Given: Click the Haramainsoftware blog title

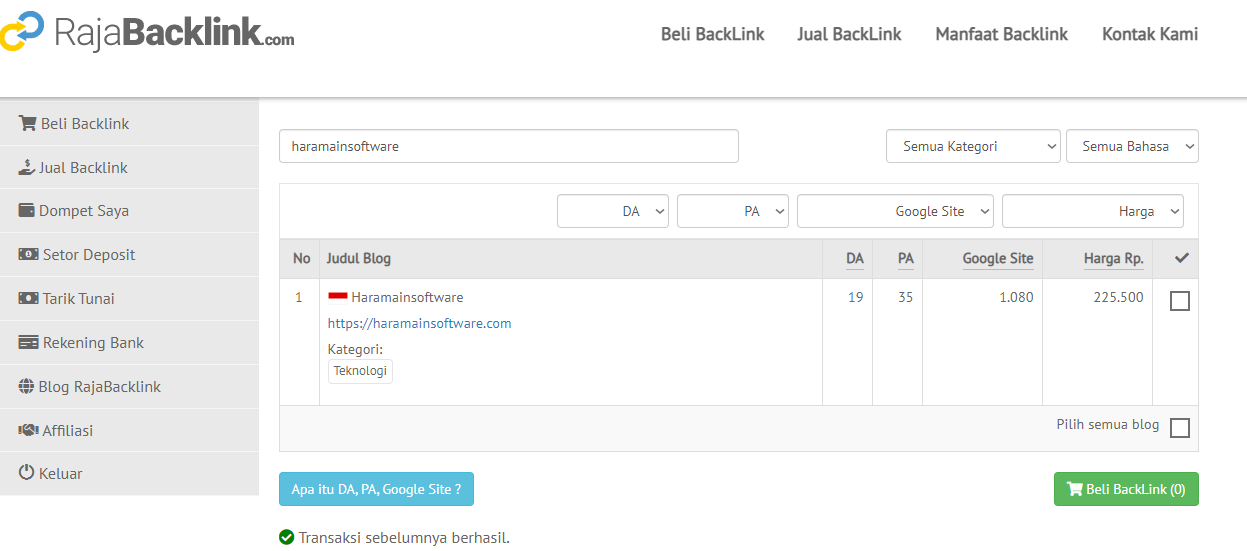Looking at the screenshot, I should click(x=407, y=297).
